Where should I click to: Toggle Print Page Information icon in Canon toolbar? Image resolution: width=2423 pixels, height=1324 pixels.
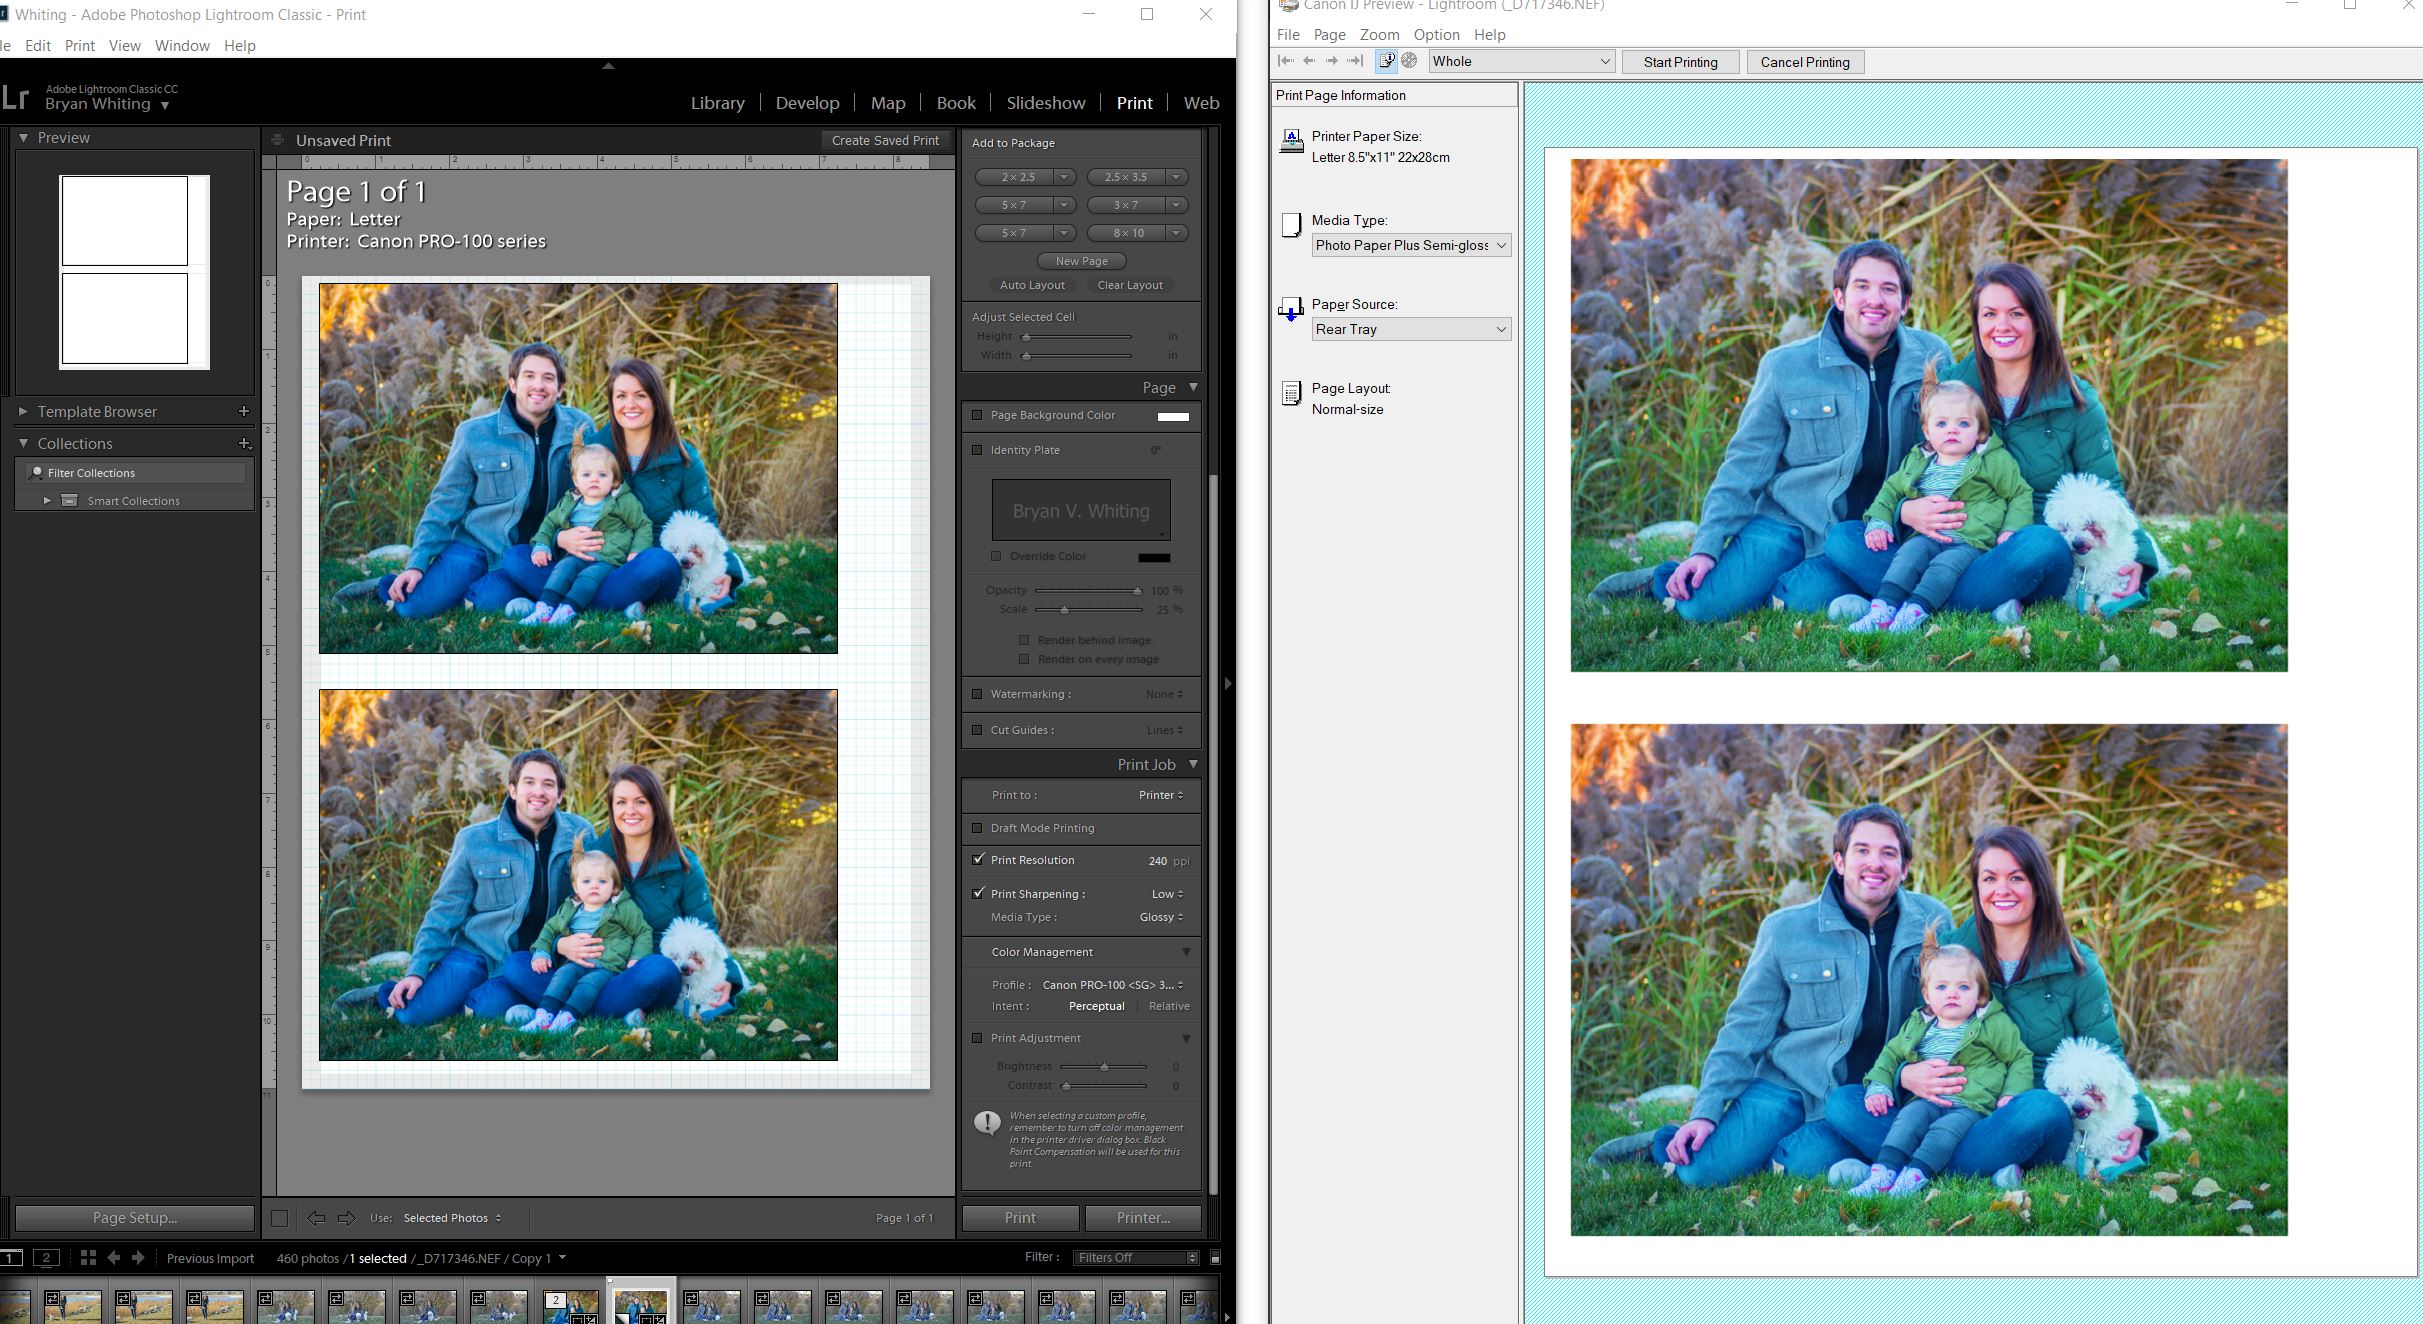point(1386,61)
